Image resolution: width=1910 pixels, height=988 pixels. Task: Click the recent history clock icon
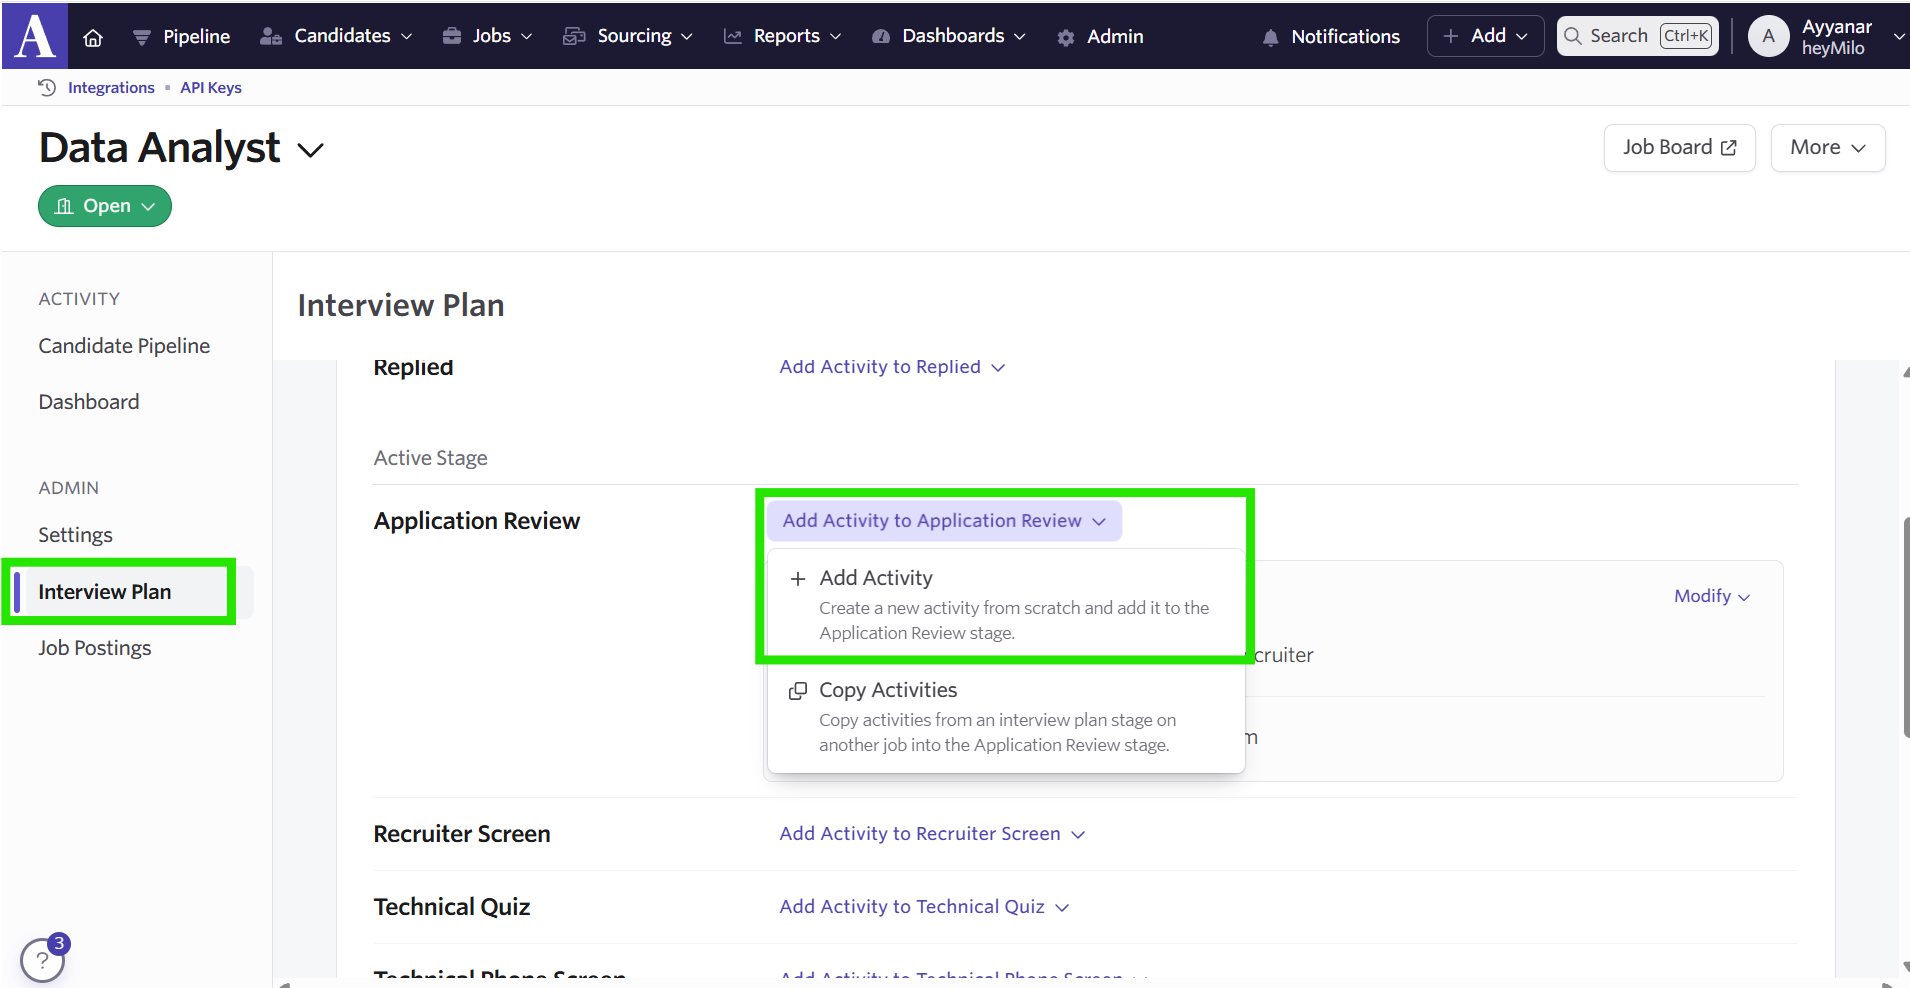[47, 87]
